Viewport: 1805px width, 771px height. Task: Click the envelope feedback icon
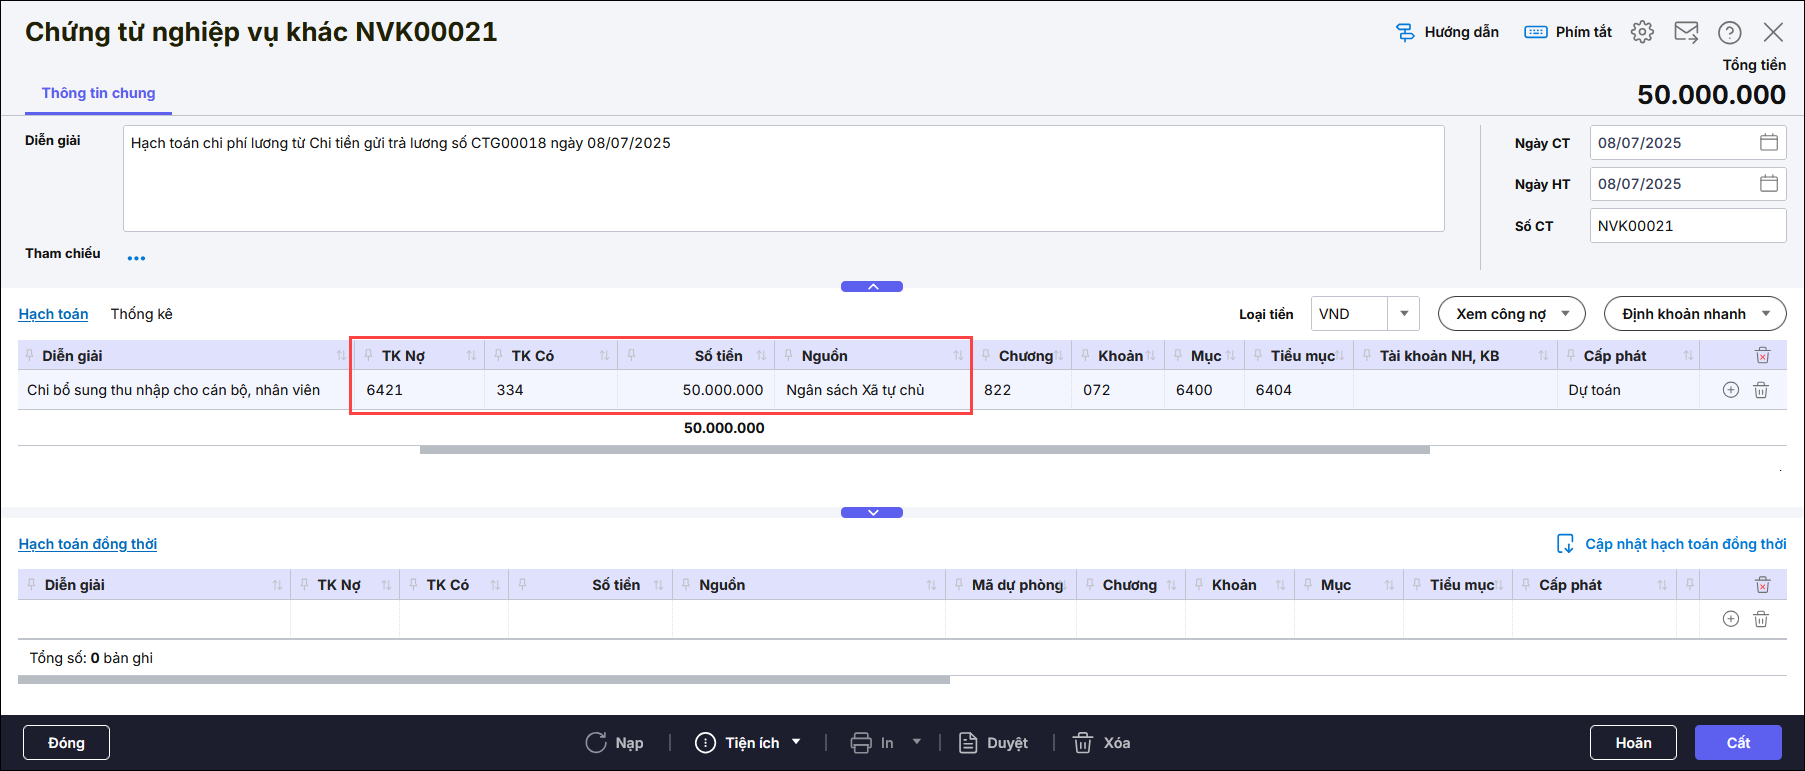(x=1686, y=32)
